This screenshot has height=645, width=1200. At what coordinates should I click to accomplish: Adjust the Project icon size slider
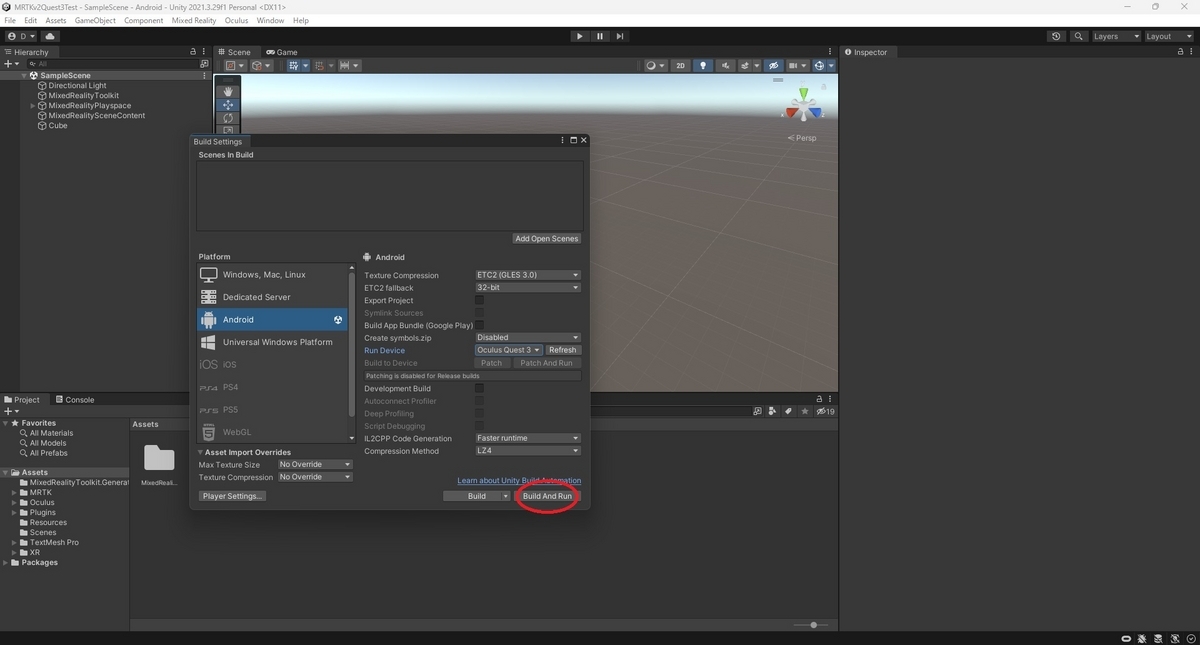[813, 625]
